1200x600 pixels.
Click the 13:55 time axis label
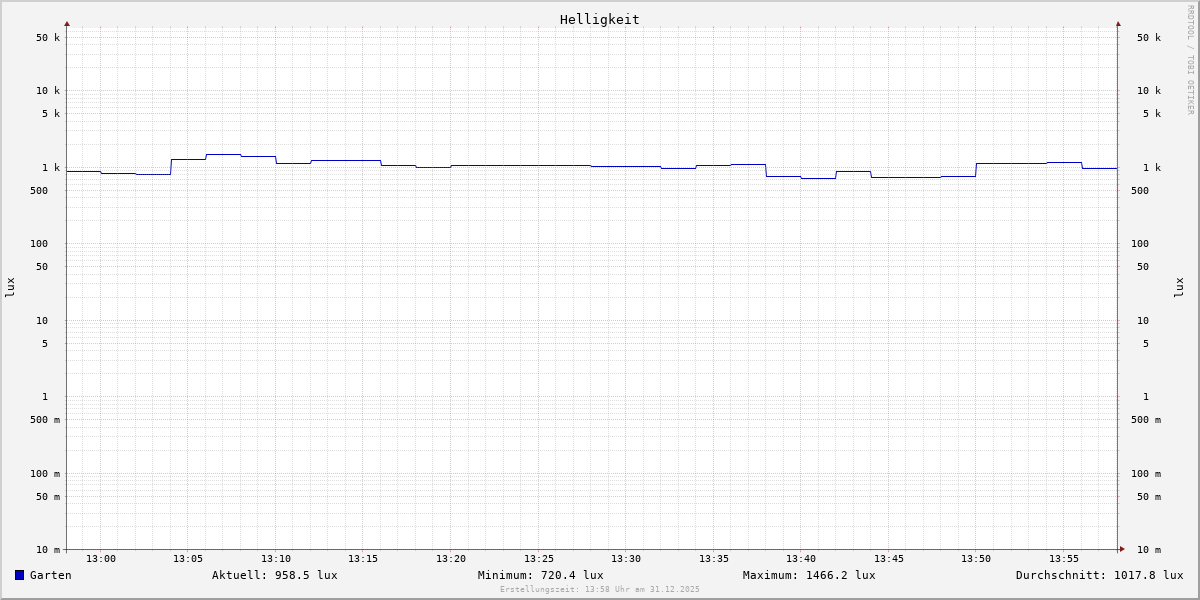click(1063, 559)
